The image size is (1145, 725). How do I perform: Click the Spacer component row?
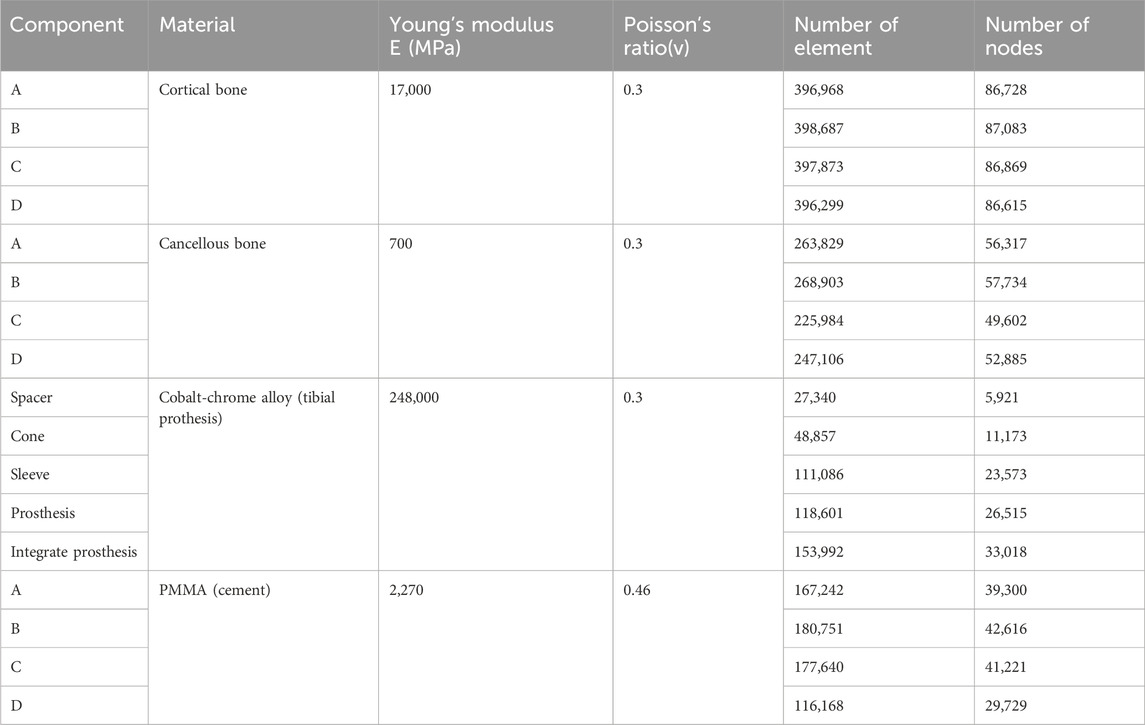click(32, 397)
